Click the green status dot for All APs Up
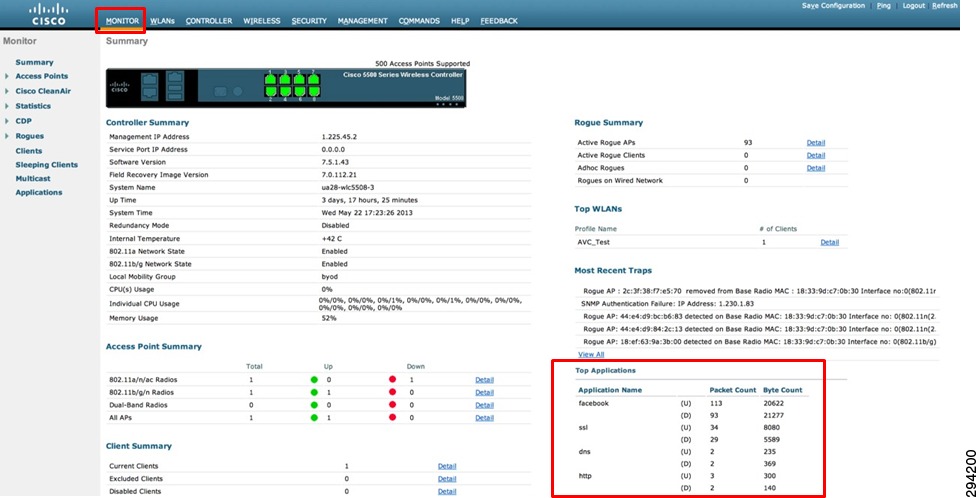Image resolution: width=977 pixels, height=498 pixels. pos(314,417)
